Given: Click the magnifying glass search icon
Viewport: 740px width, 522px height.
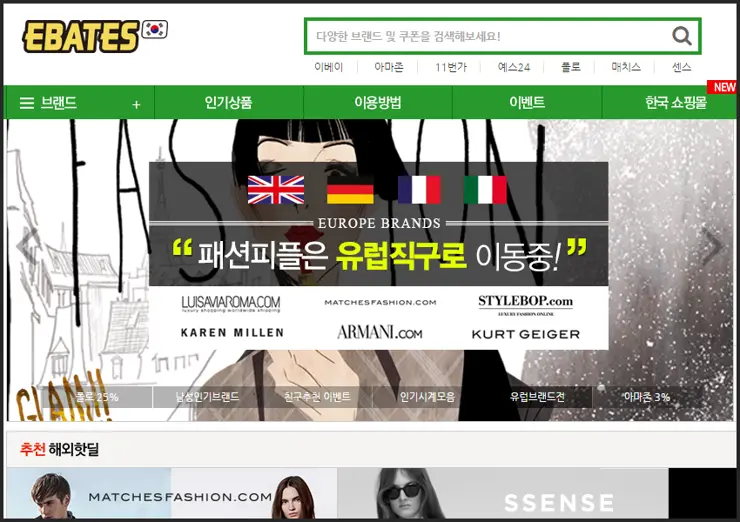Looking at the screenshot, I should pyautogui.click(x=681, y=36).
